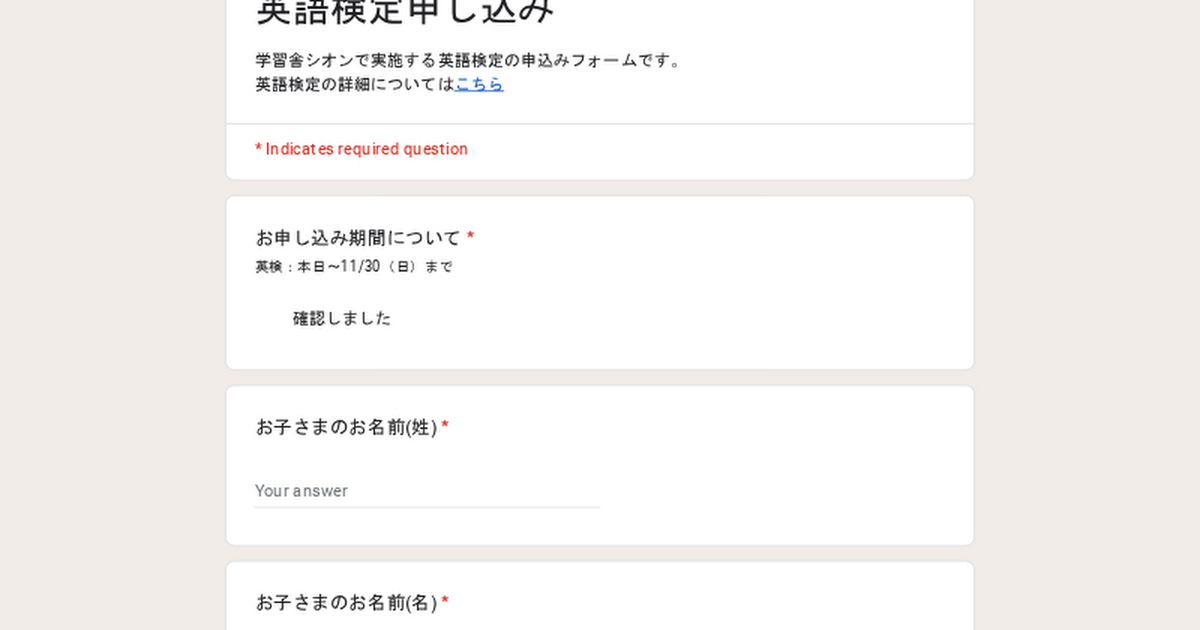Click the red asterisk beside お子さまのお名前(名)

(445, 603)
